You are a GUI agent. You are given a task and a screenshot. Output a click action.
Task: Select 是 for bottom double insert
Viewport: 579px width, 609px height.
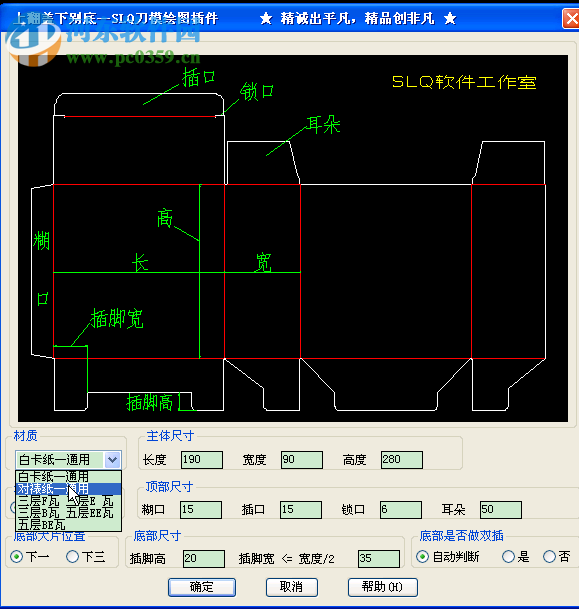(x=508, y=557)
